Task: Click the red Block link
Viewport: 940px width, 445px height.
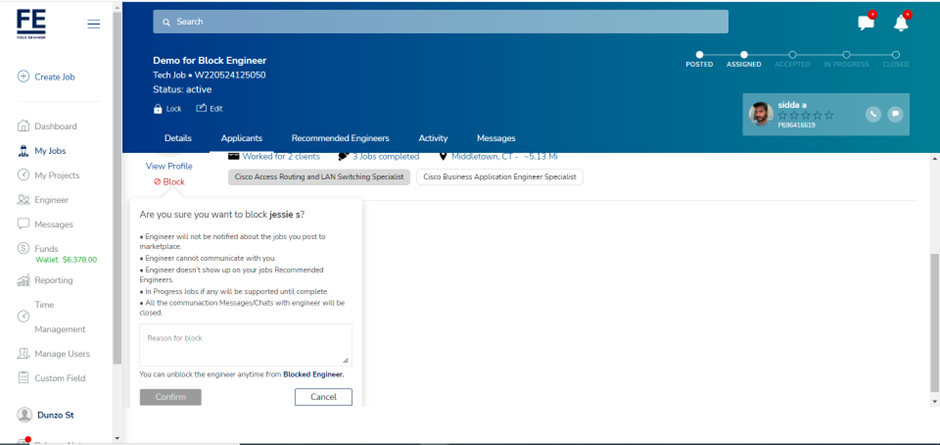Action: tap(170, 182)
